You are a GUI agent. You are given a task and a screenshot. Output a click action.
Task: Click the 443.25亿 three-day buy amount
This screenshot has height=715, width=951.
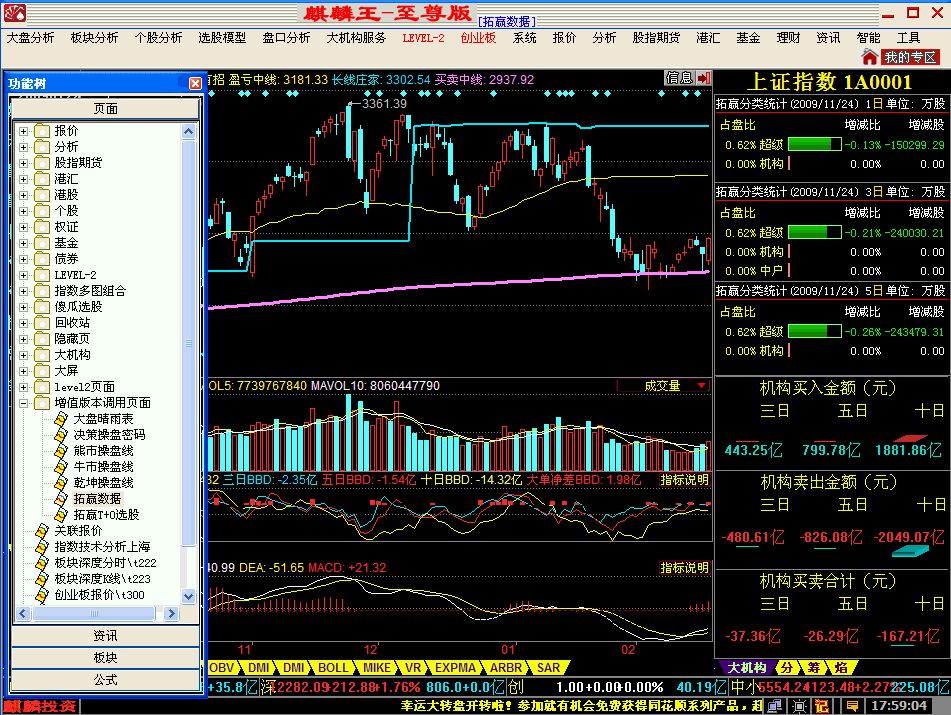click(x=753, y=450)
